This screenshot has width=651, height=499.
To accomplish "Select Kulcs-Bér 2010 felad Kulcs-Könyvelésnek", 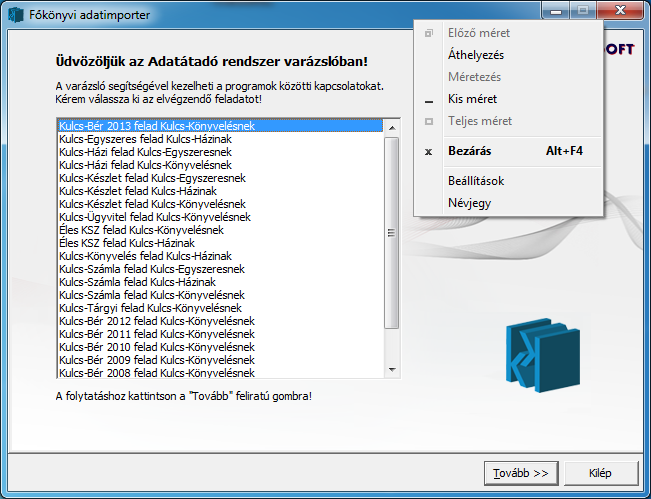I will tap(220, 347).
